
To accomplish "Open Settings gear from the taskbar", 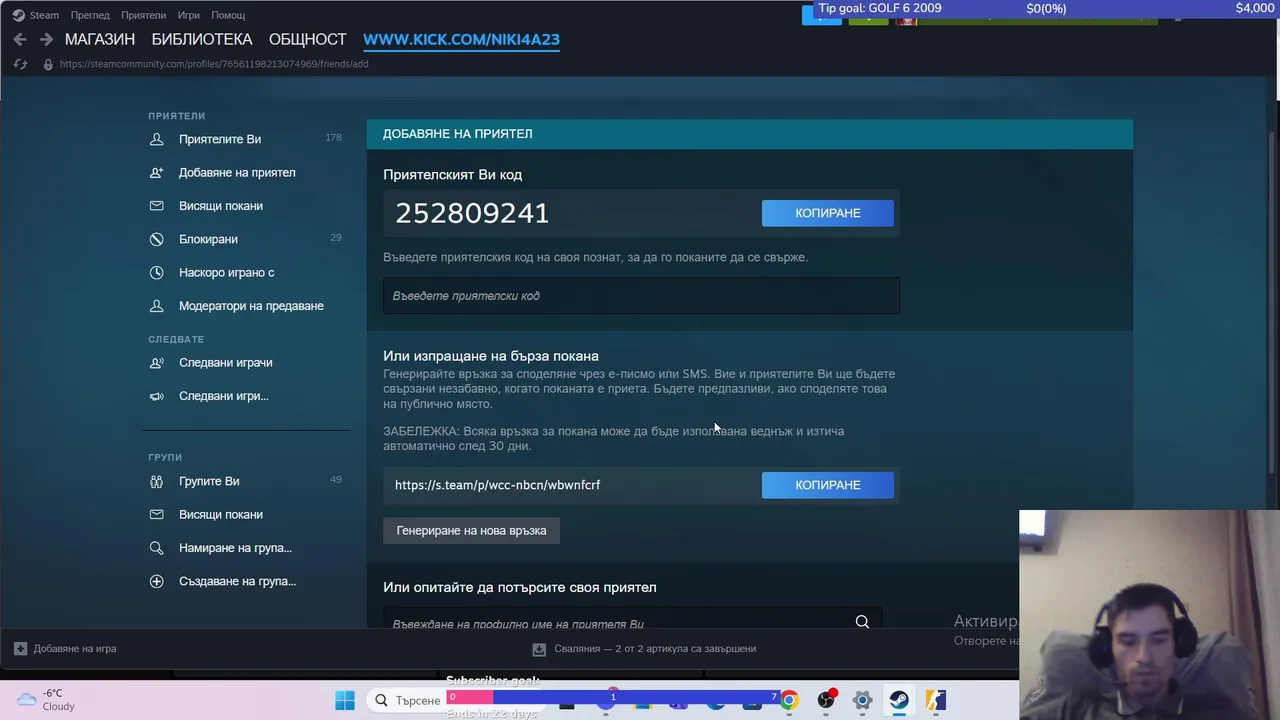I will tap(862, 700).
